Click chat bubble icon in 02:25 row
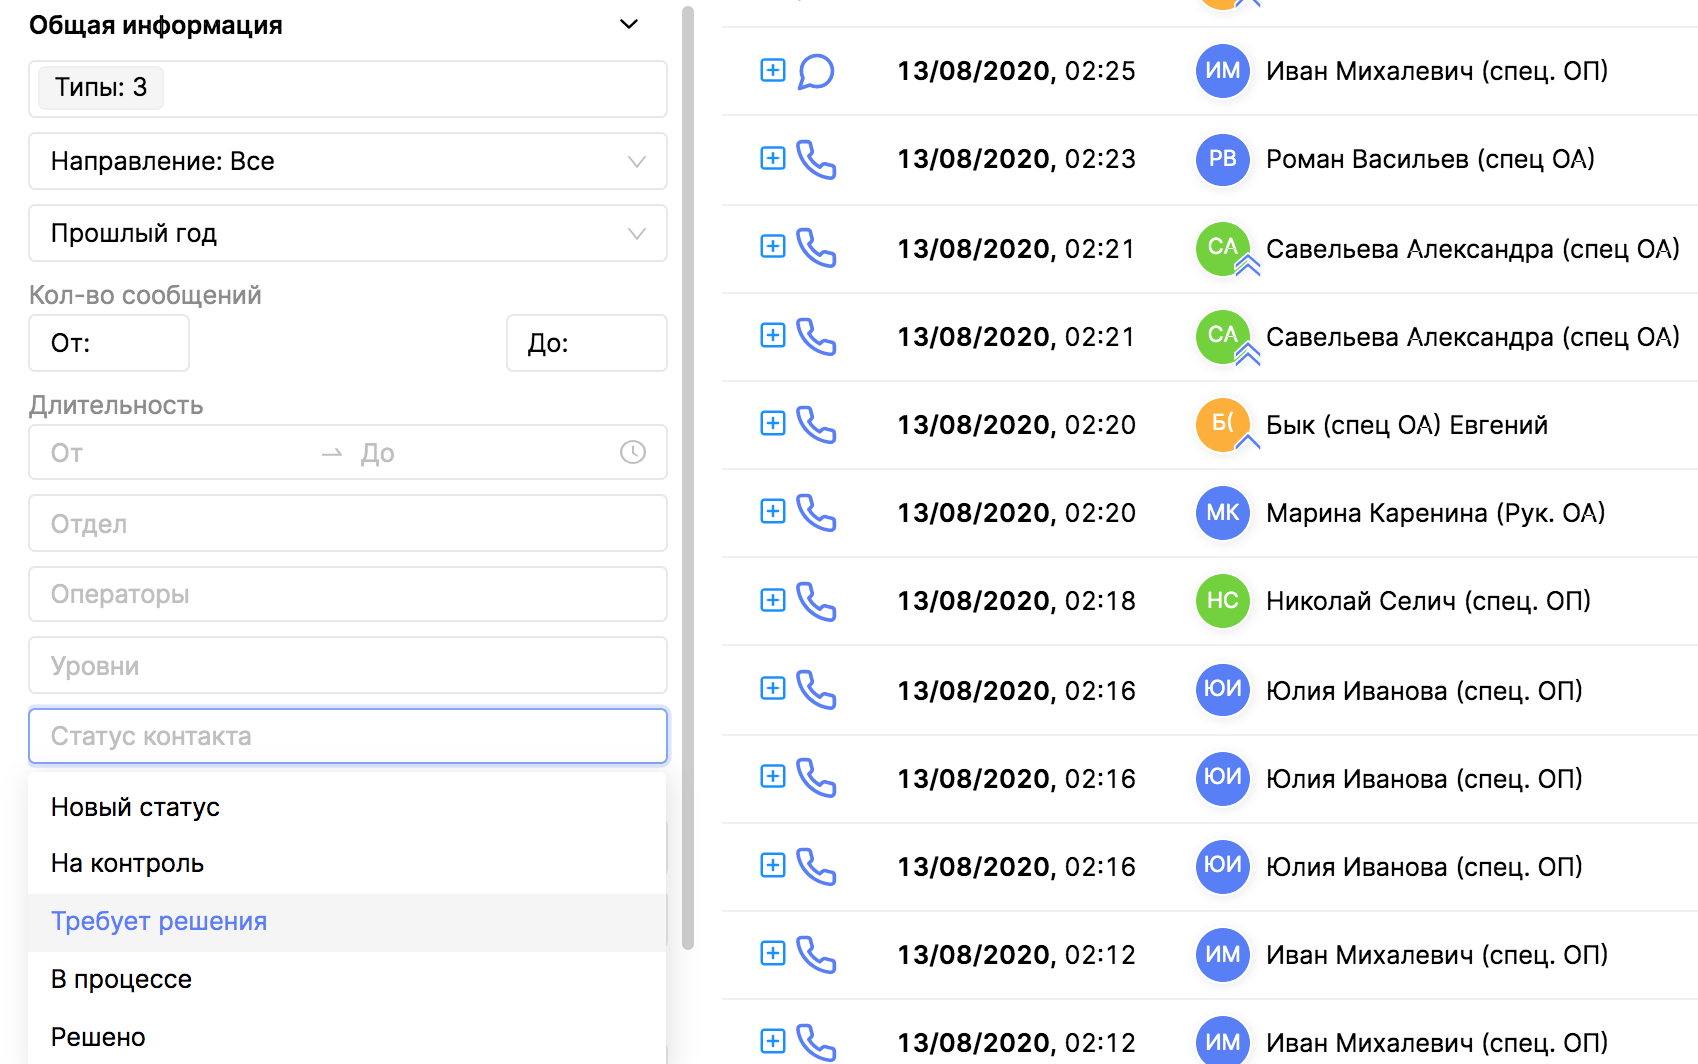1698x1064 pixels. point(816,71)
